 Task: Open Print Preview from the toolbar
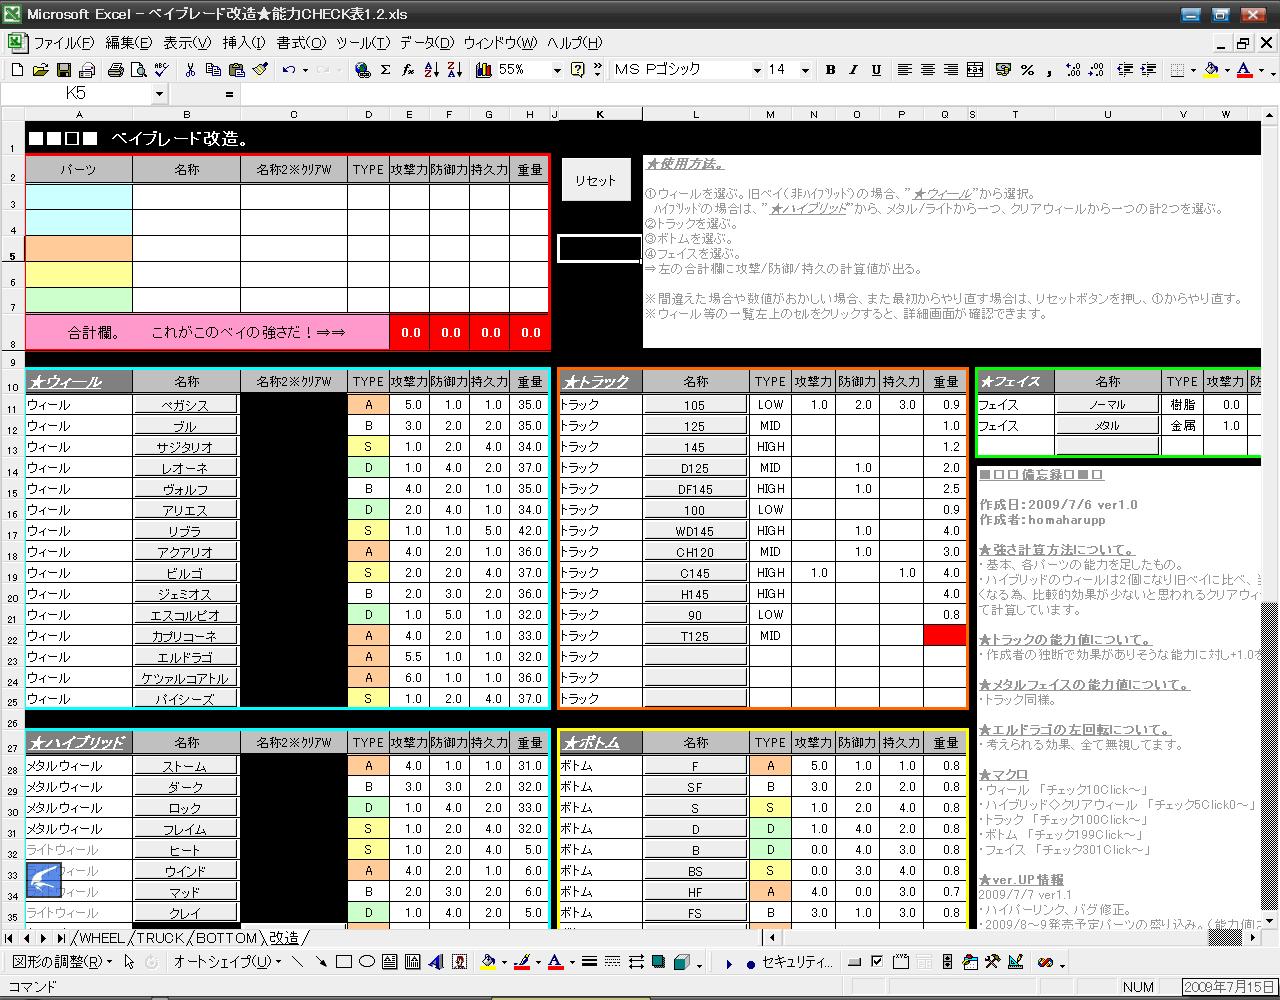(x=138, y=70)
